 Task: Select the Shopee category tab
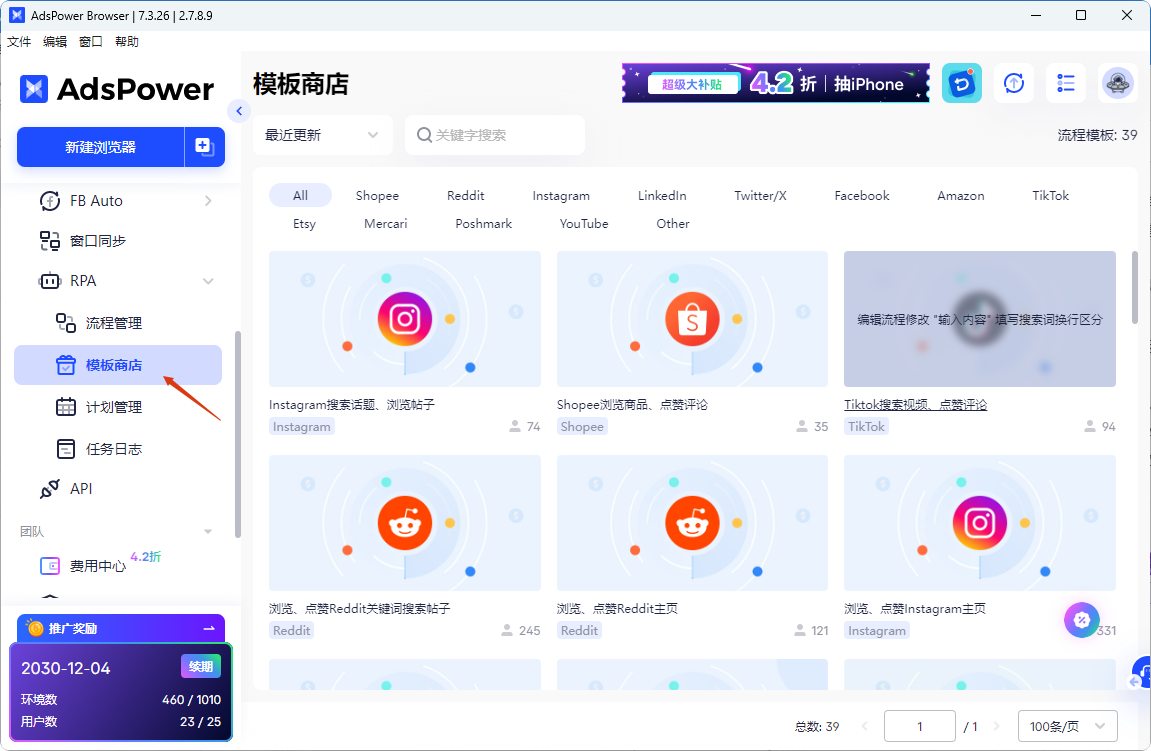coord(377,195)
